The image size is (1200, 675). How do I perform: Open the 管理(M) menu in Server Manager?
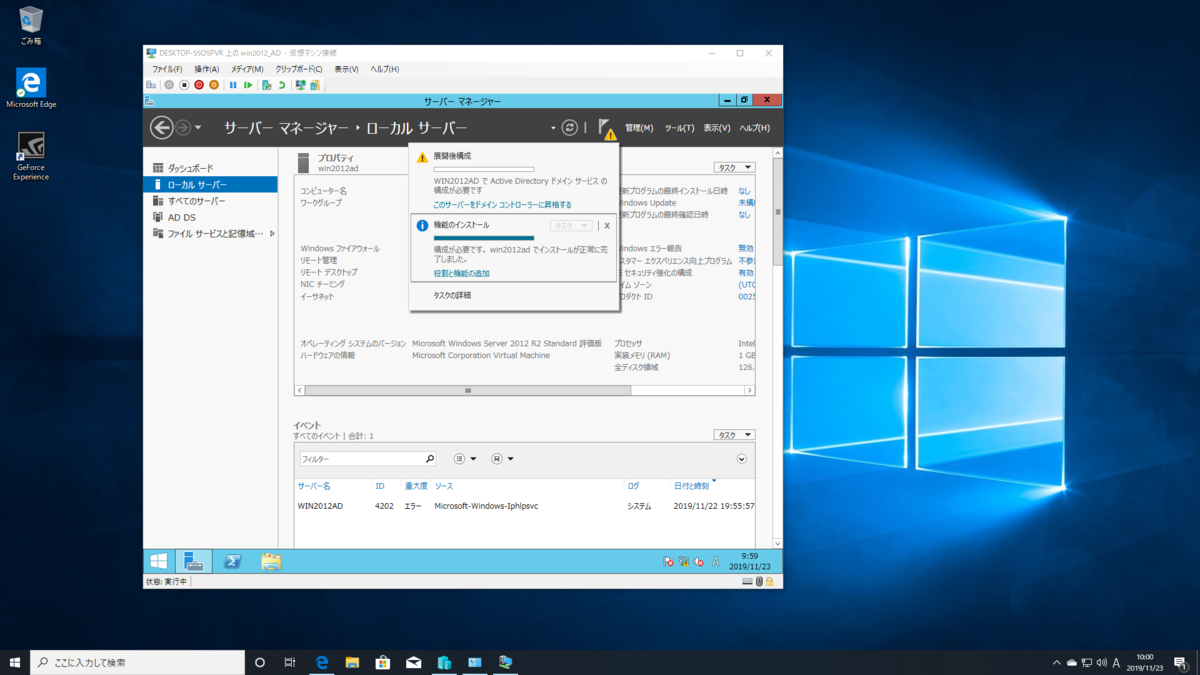coord(639,128)
